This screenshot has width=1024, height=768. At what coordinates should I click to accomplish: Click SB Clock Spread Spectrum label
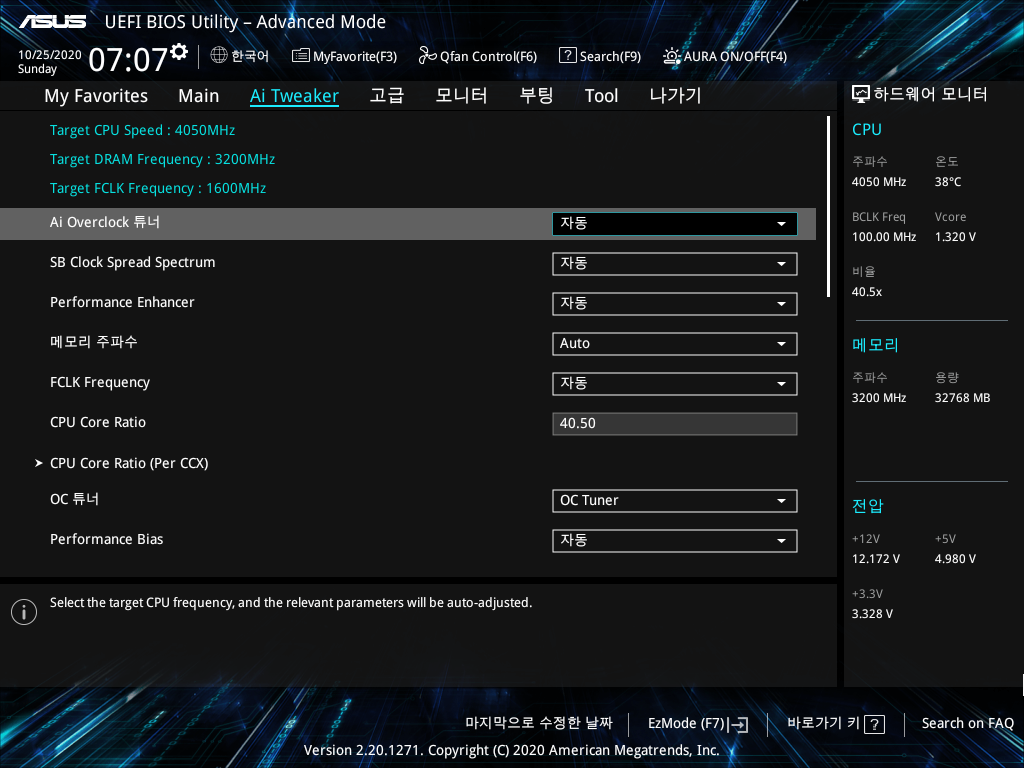133,263
